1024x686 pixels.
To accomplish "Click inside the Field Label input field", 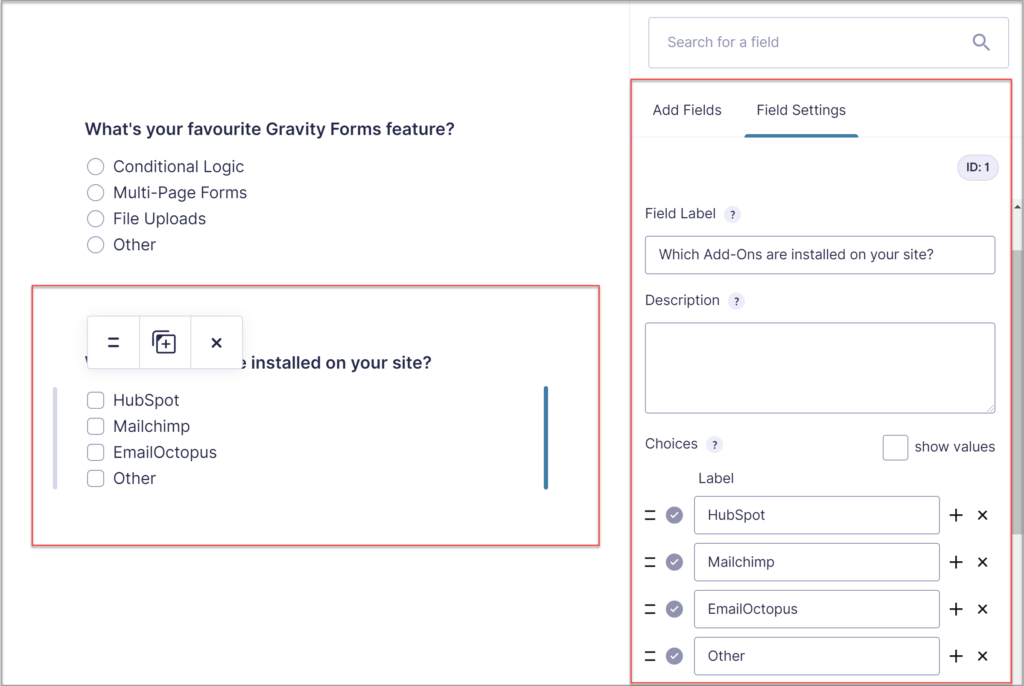I will click(x=820, y=255).
